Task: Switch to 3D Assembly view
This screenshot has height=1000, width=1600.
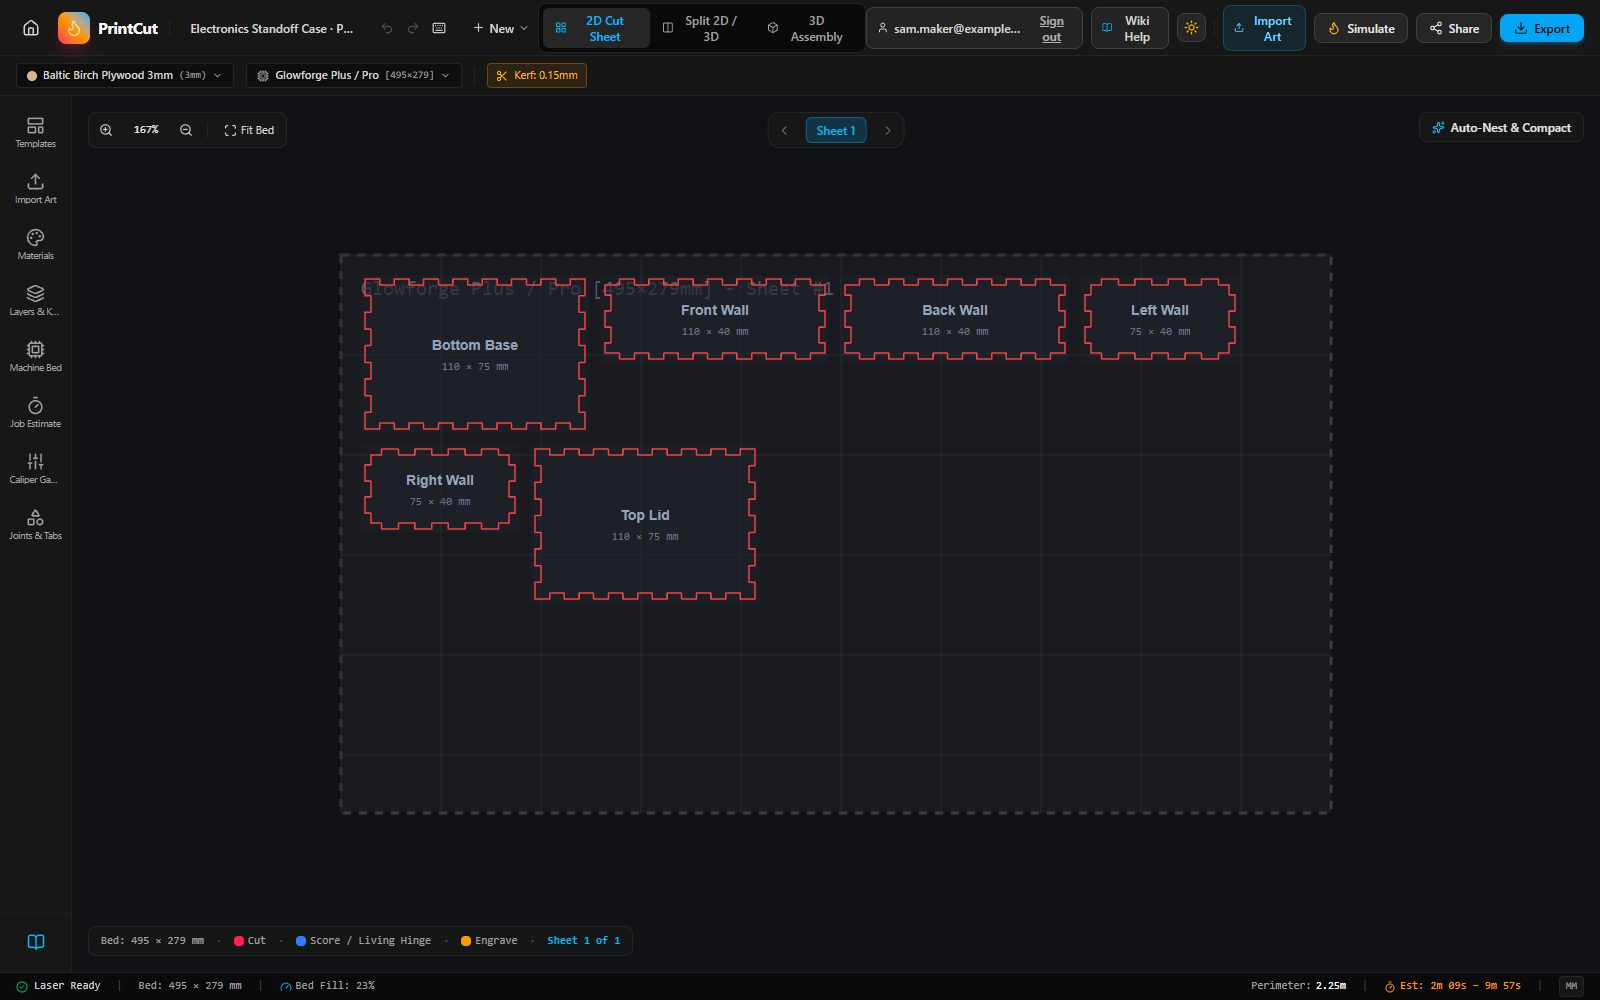Action: pos(806,28)
